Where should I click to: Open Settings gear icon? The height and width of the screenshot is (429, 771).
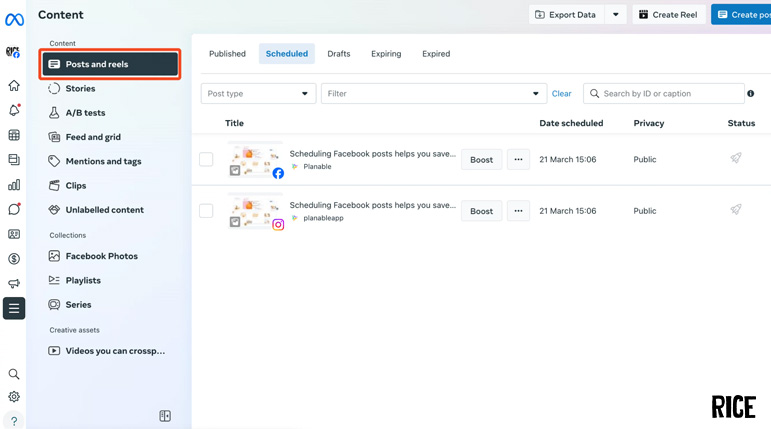(x=14, y=397)
